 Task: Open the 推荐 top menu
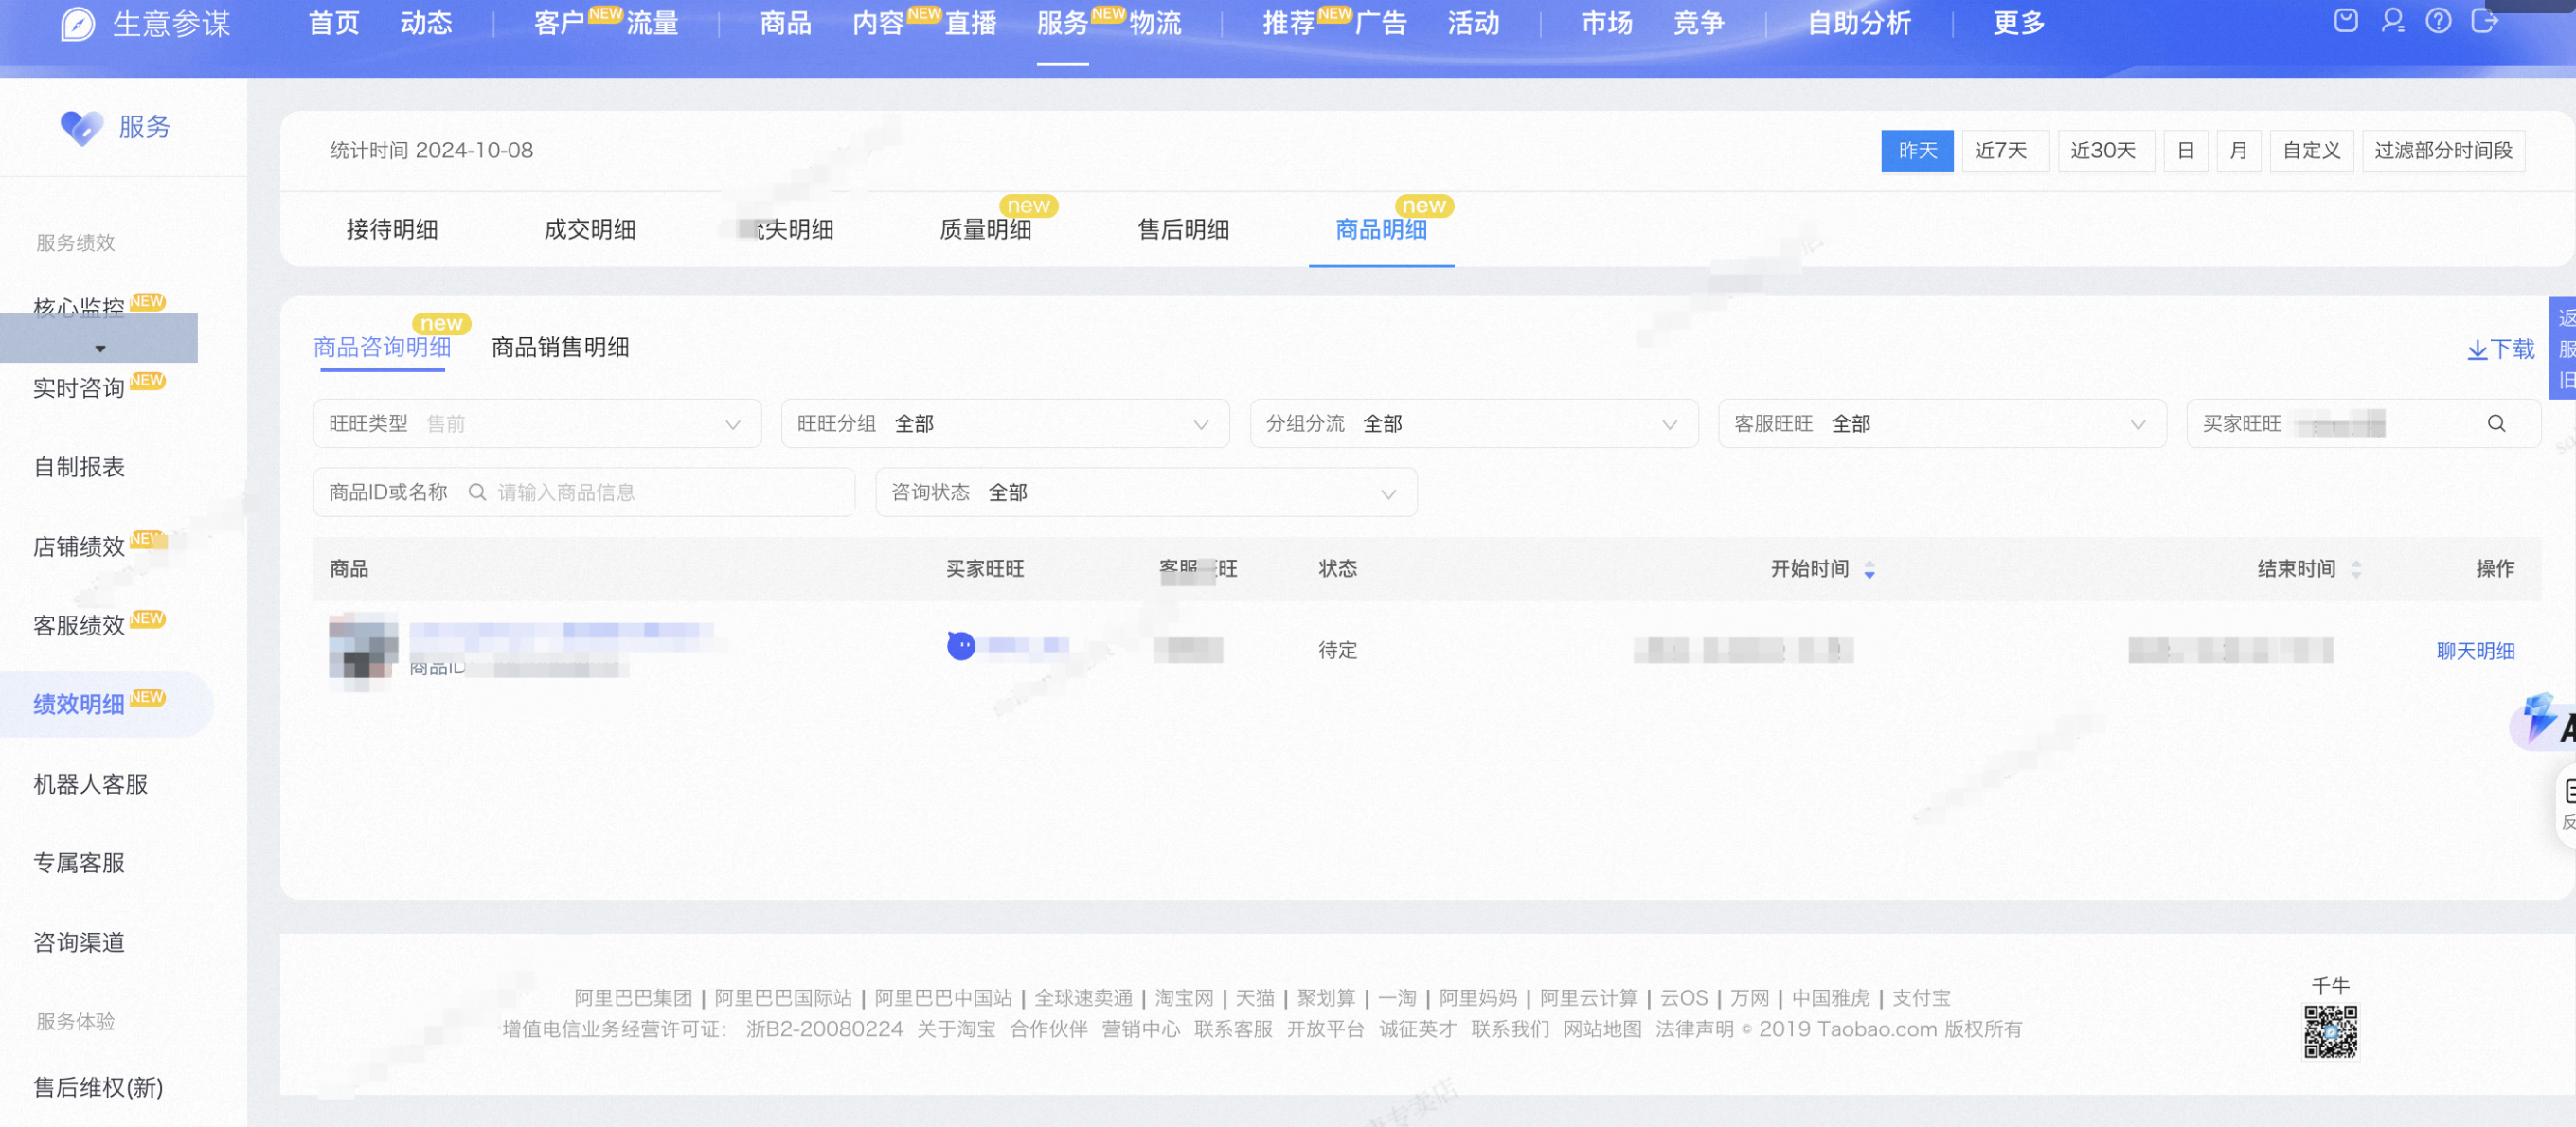(1288, 24)
